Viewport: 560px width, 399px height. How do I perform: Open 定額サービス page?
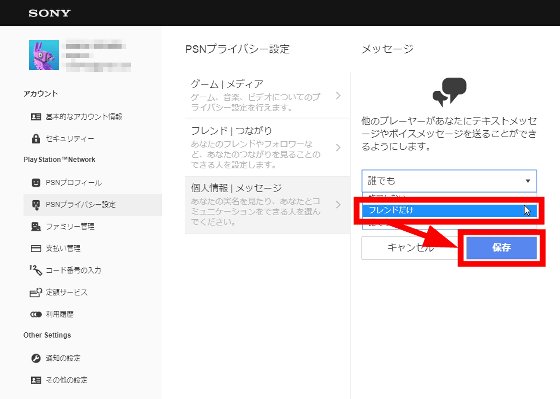tap(66, 292)
